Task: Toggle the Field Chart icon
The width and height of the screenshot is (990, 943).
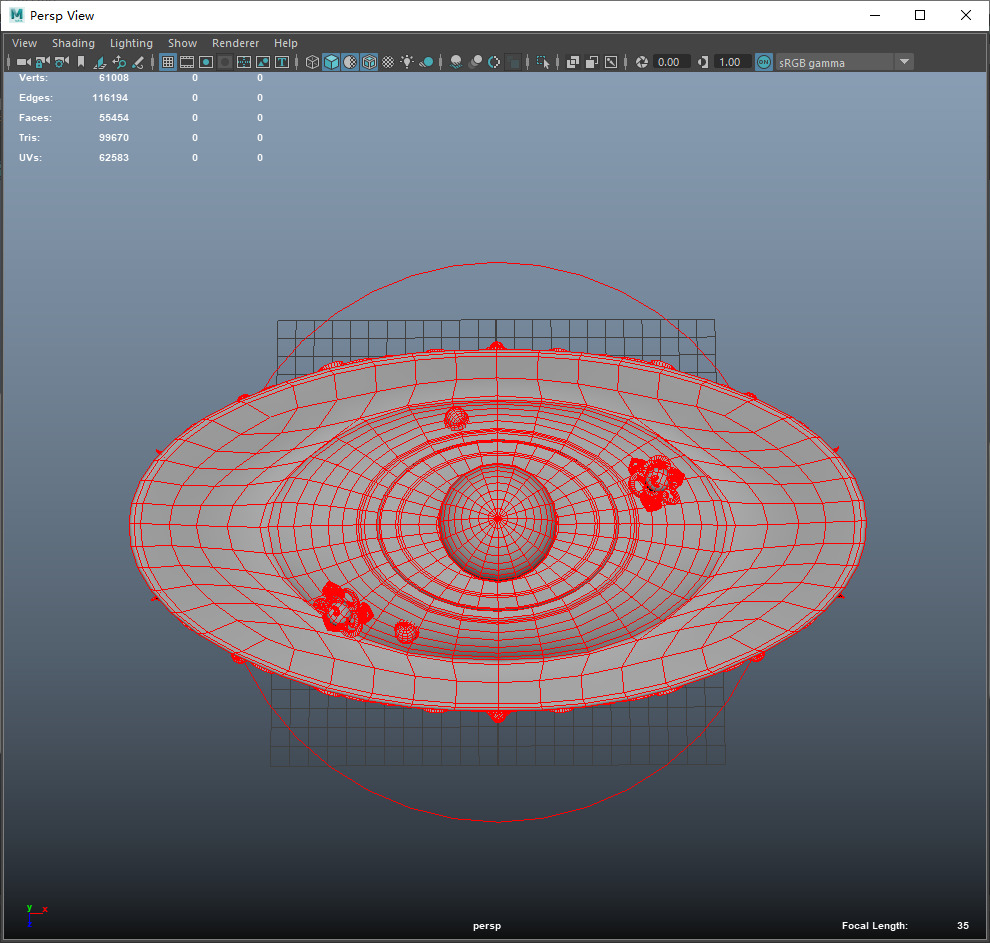Action: point(244,62)
